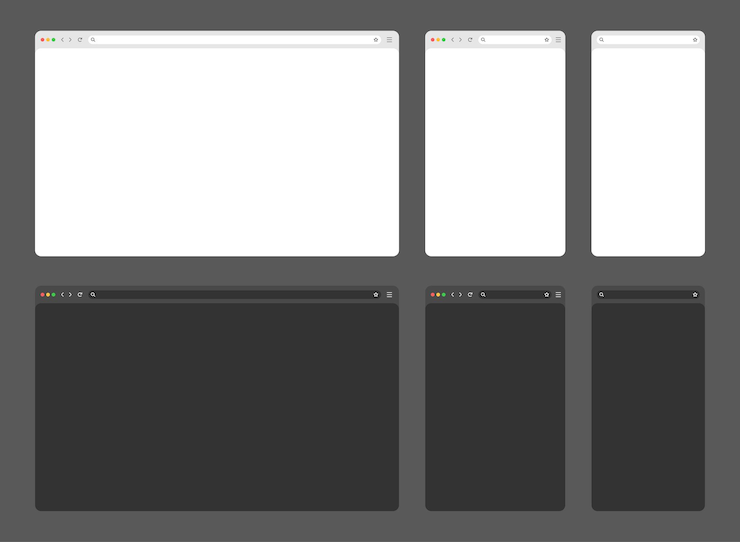Minimize the wide dark browser with the yellow dot
740x542 pixels.
coord(48,295)
